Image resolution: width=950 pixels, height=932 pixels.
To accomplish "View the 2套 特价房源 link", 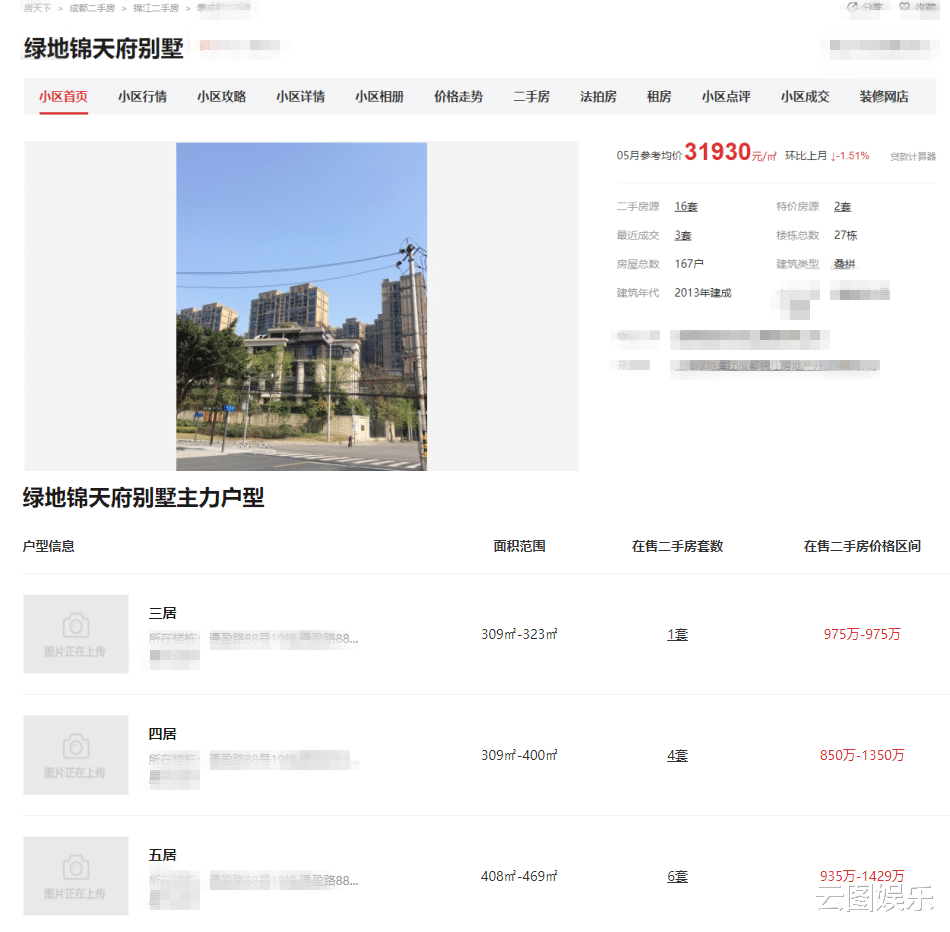I will [x=843, y=206].
